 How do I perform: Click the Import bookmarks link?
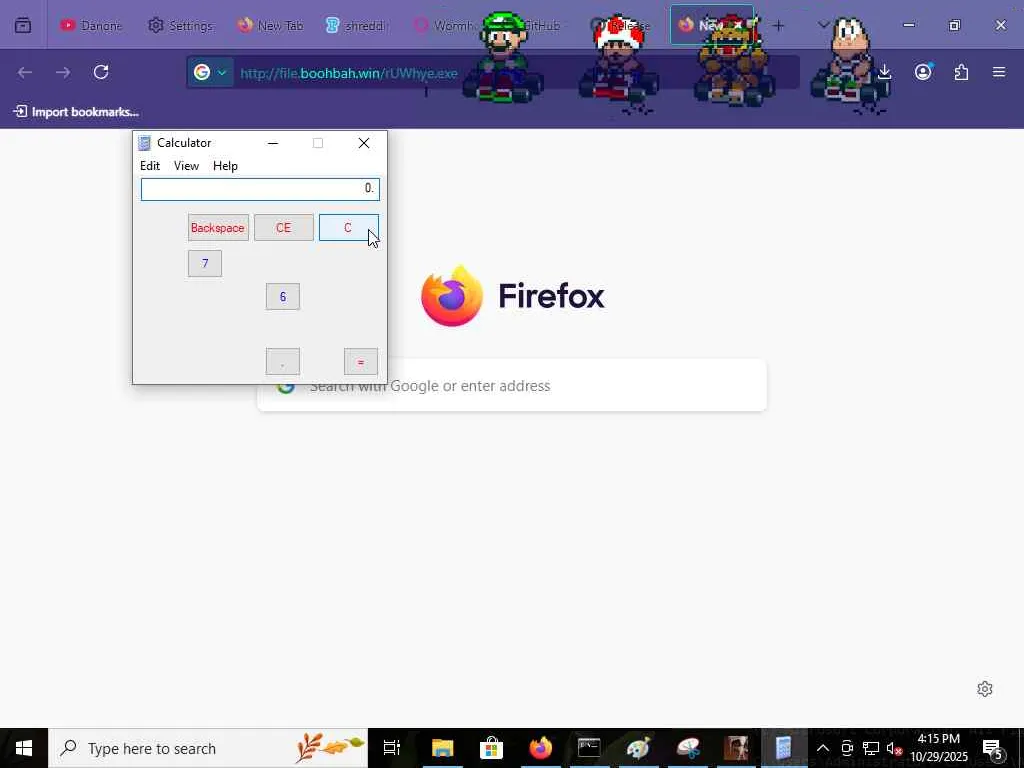click(x=77, y=112)
